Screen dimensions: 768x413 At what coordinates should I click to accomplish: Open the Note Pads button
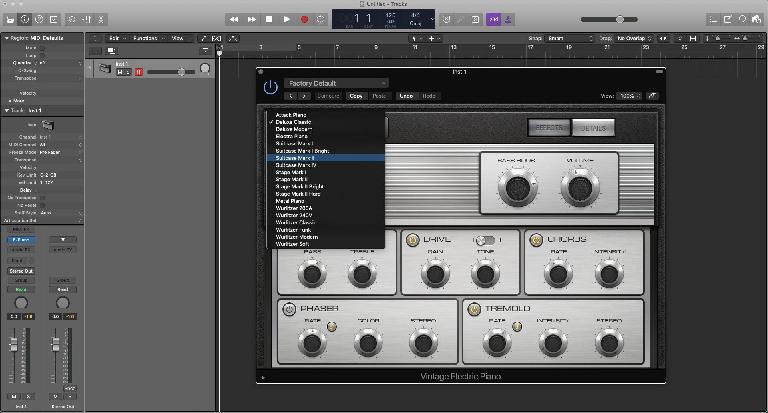[728, 20]
